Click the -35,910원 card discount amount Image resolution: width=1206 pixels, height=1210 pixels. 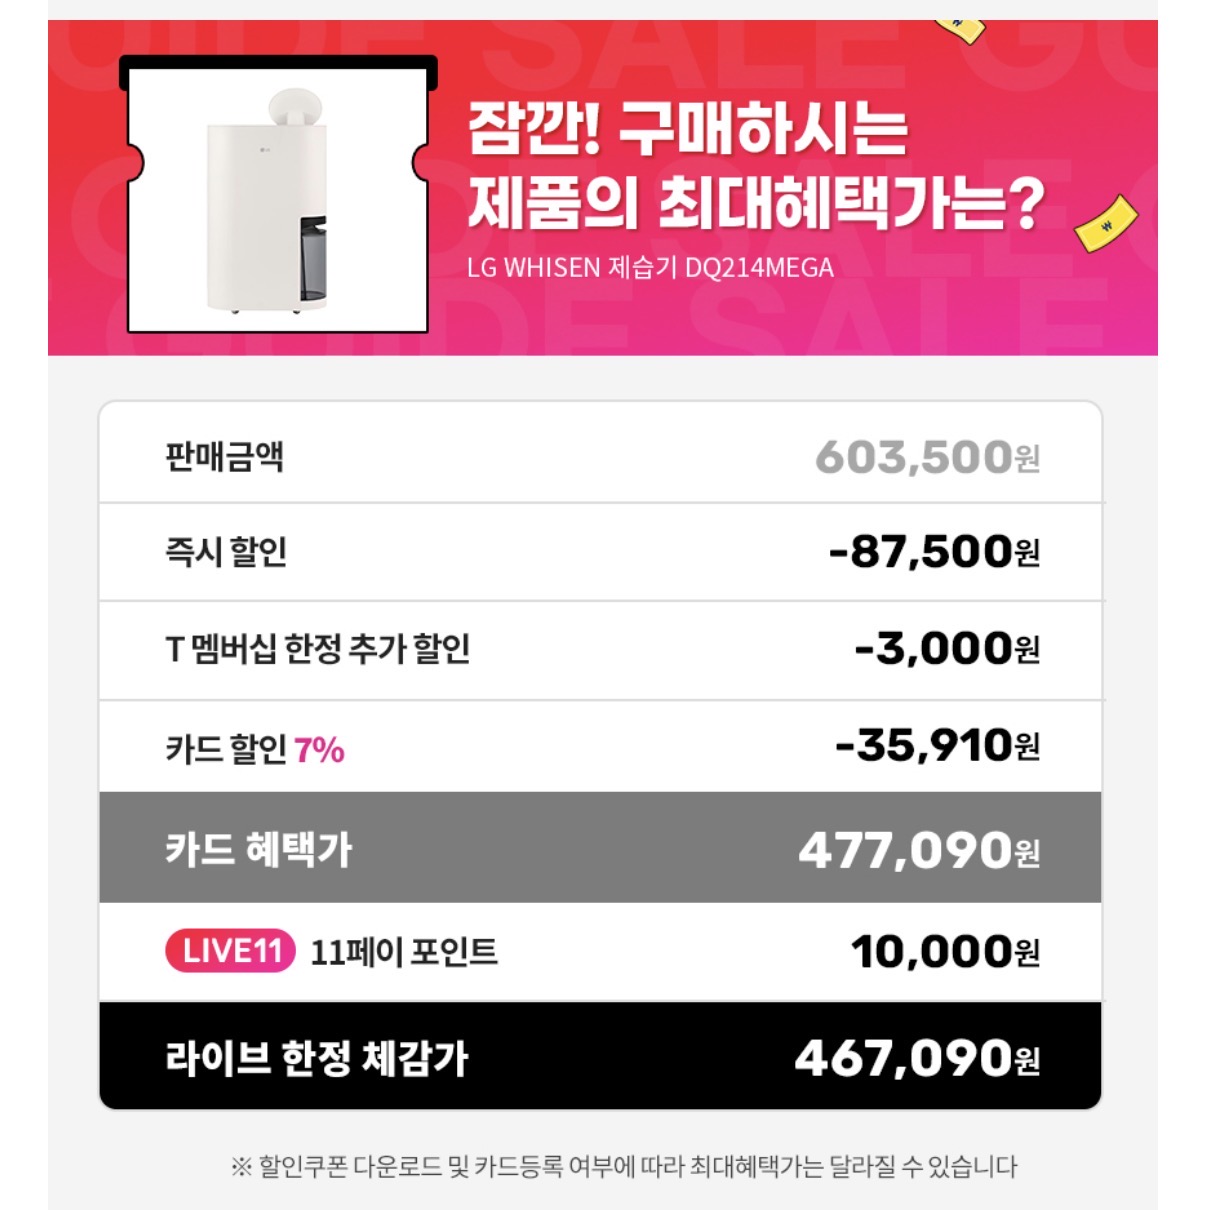(x=937, y=746)
